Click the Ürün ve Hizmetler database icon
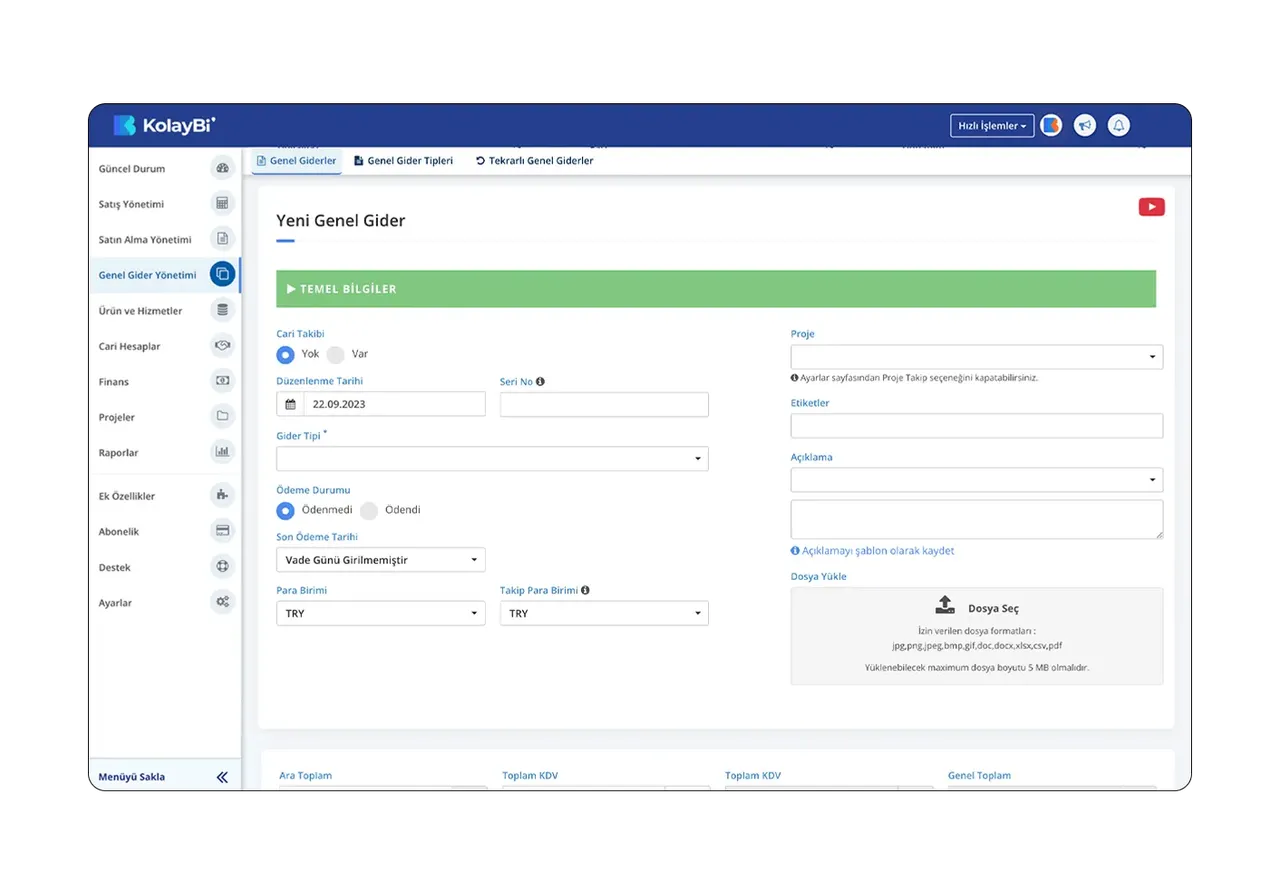 coord(222,310)
